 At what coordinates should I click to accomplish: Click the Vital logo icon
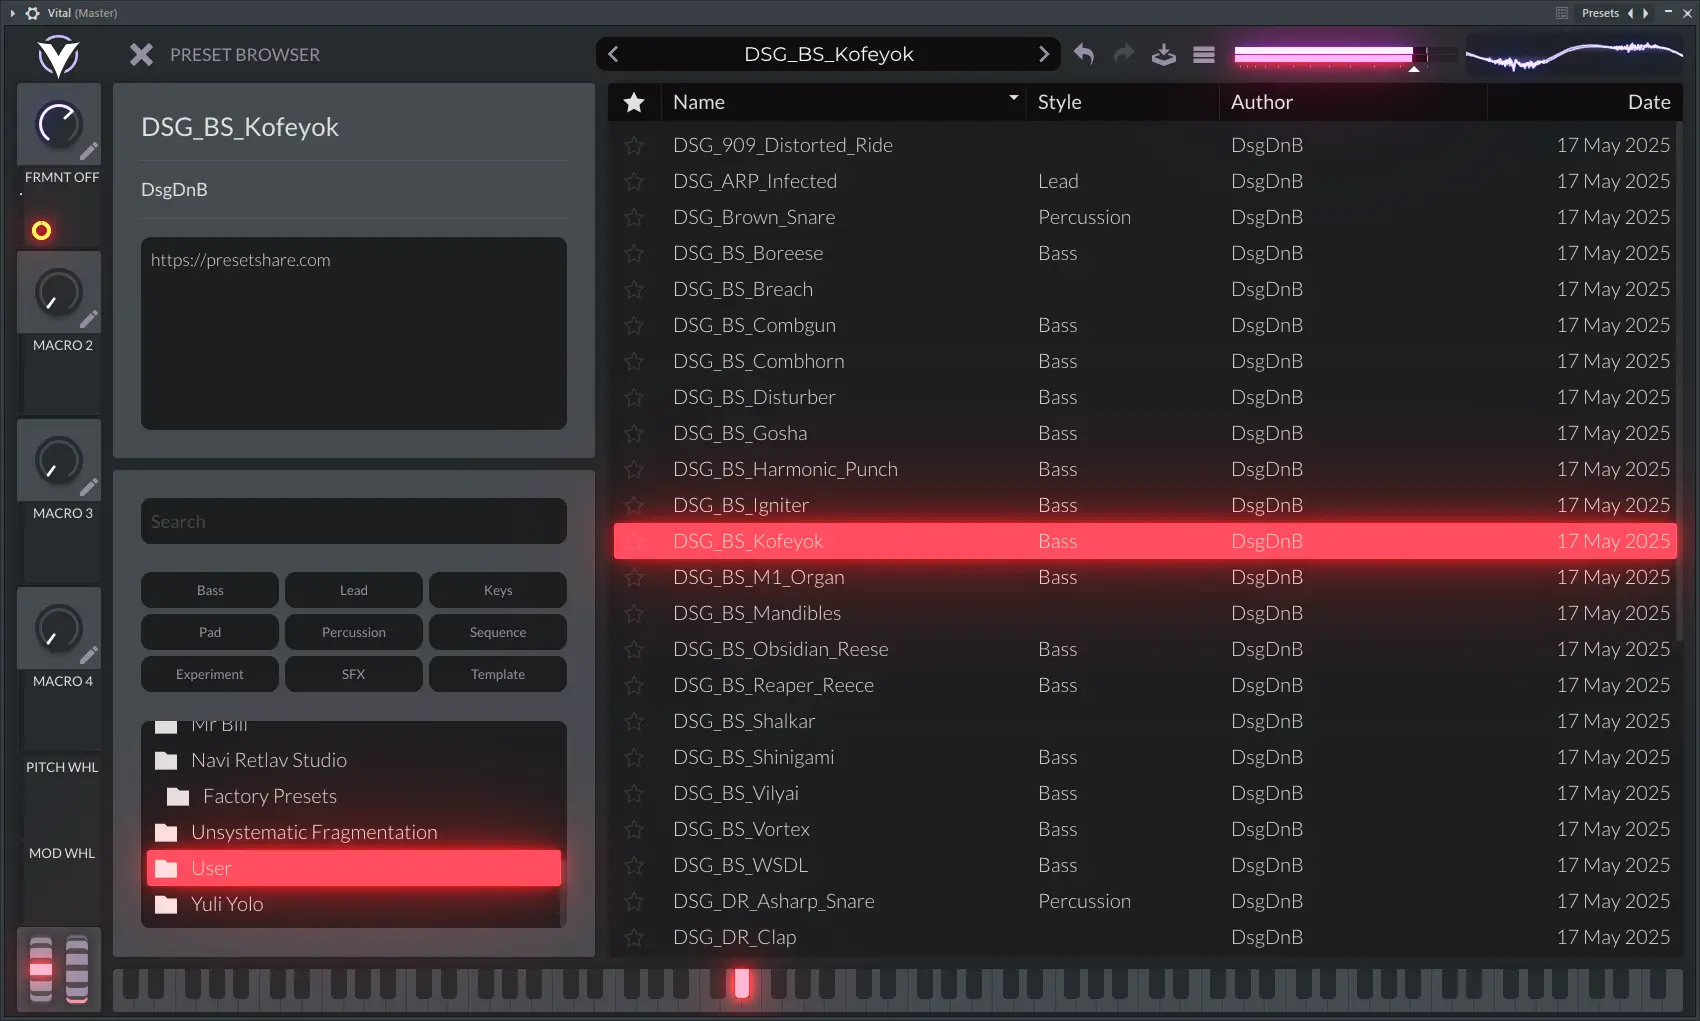[58, 56]
